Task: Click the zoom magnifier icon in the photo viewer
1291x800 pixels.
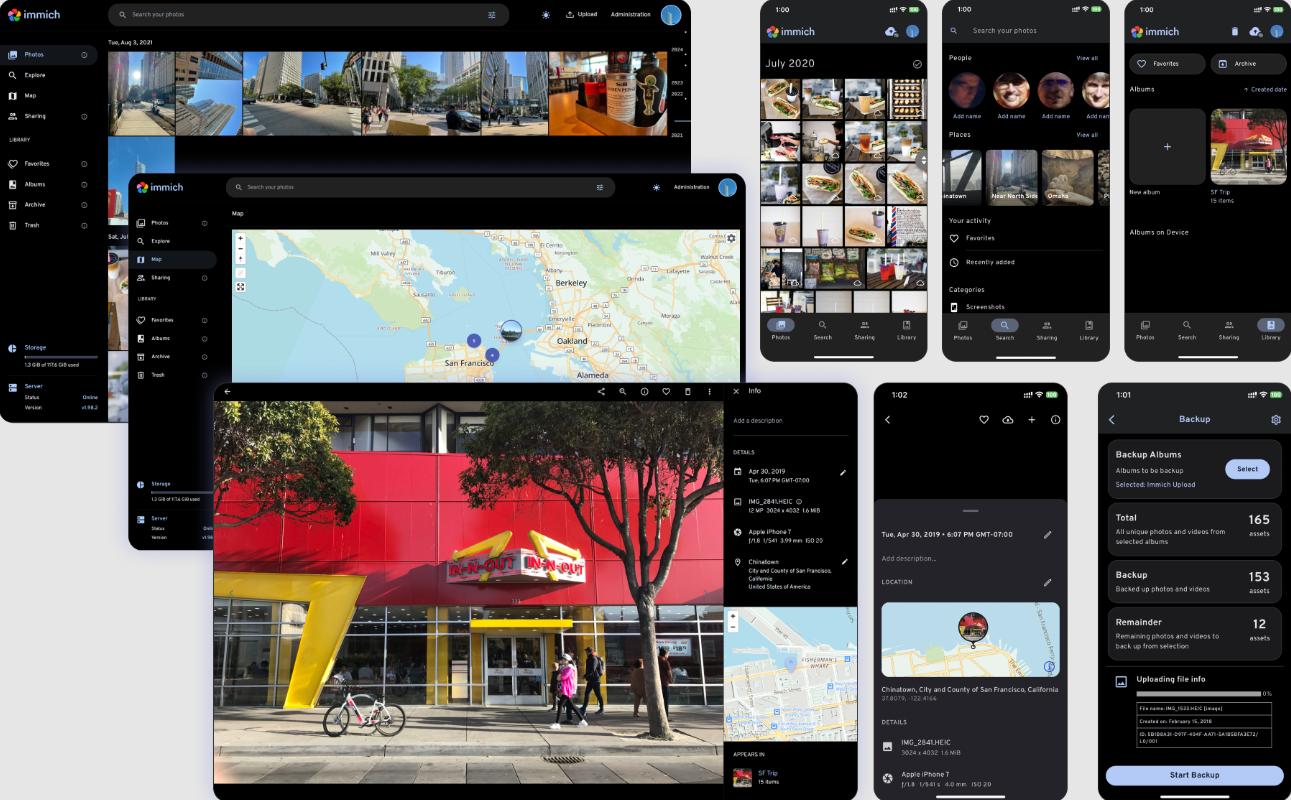Action: tap(622, 392)
